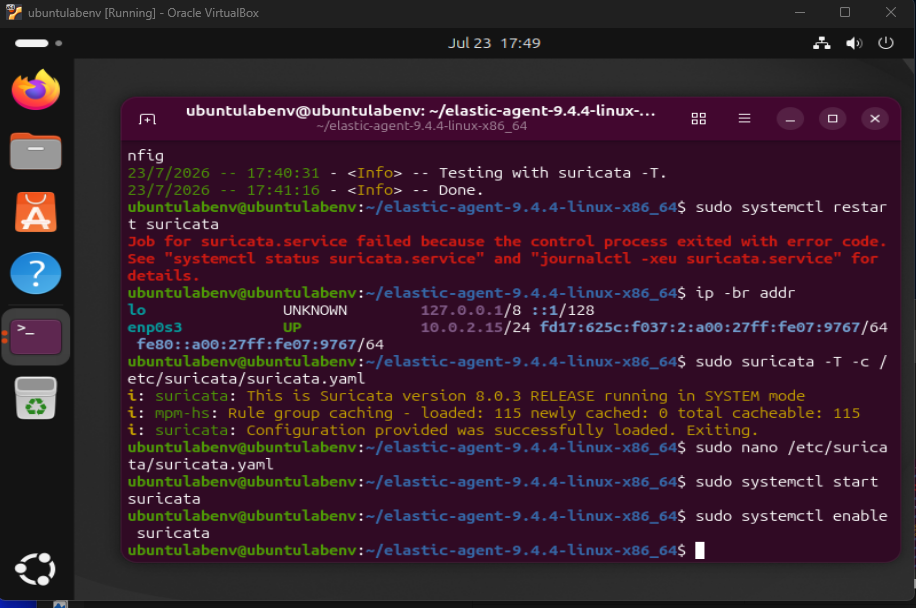Open a new terminal tab button
This screenshot has width=916, height=608.
pos(147,119)
